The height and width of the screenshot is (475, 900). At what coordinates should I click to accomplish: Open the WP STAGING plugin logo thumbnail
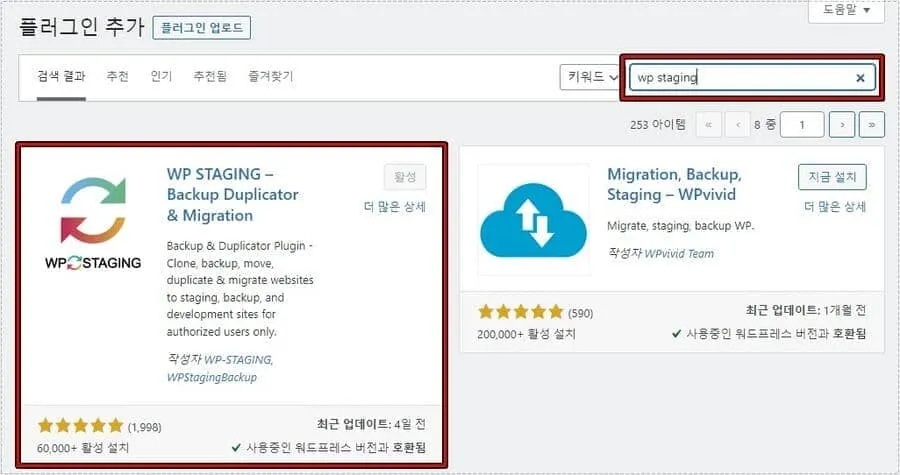[x=93, y=224]
